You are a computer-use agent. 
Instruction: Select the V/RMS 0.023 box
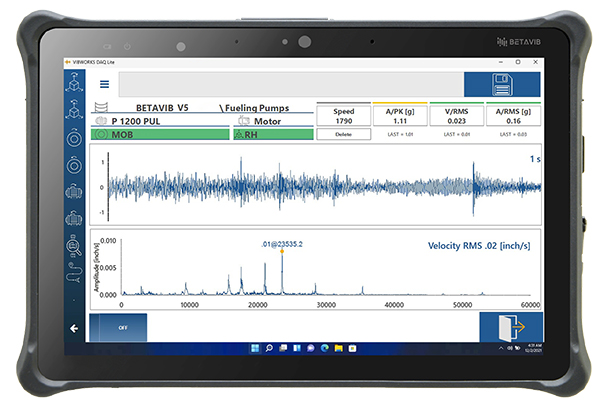point(457,116)
